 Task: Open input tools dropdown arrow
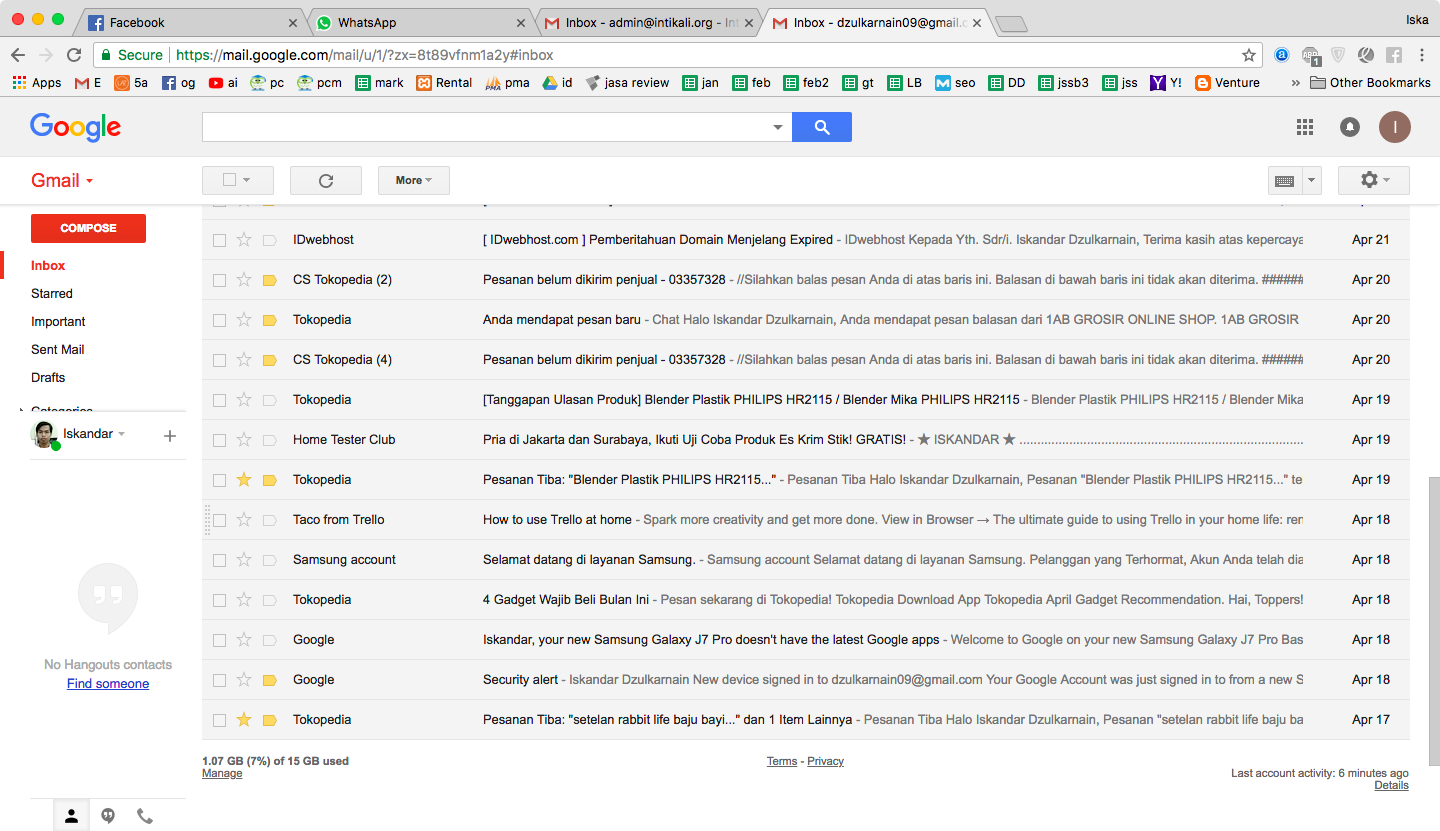click(1312, 181)
